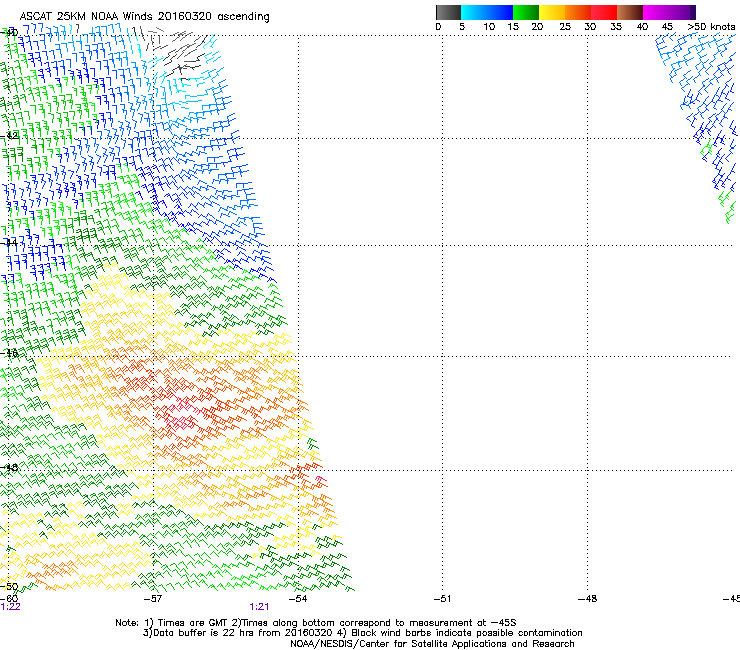Click the 'Data buffer is 22 hrs' note line
740x650 pixels.
click(362, 633)
